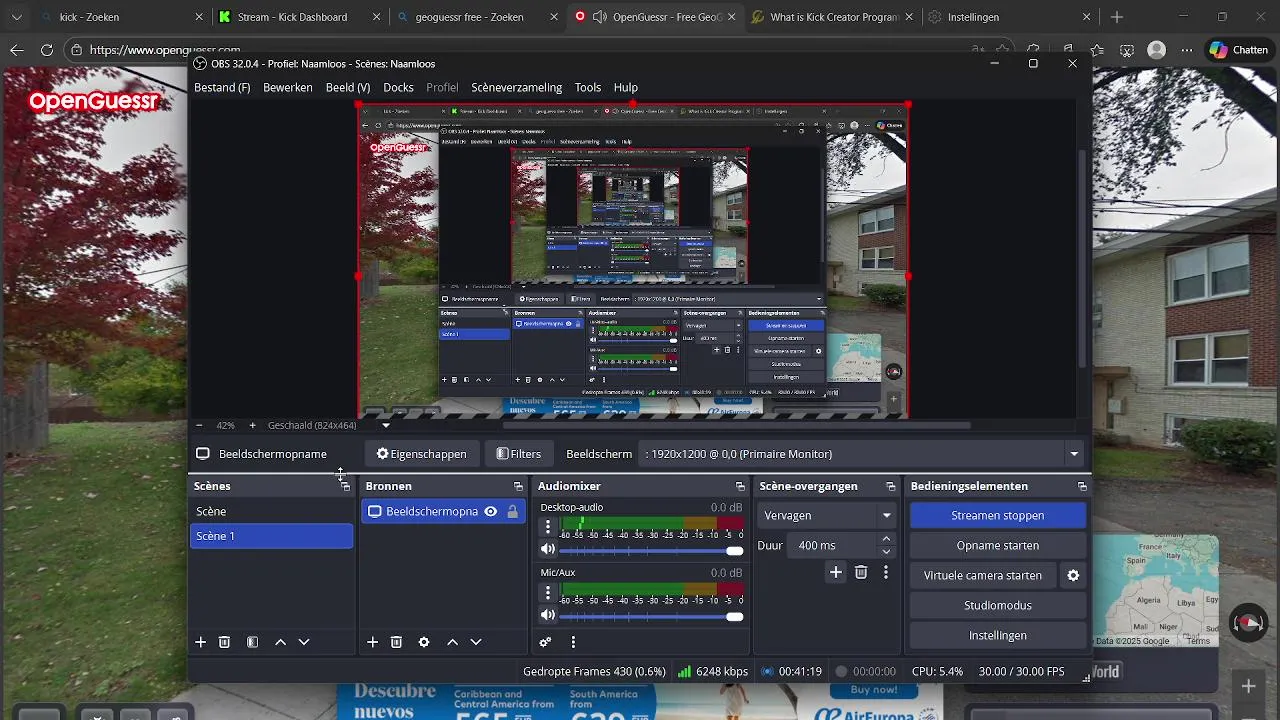Click Virtuele camera starten button

982,576
